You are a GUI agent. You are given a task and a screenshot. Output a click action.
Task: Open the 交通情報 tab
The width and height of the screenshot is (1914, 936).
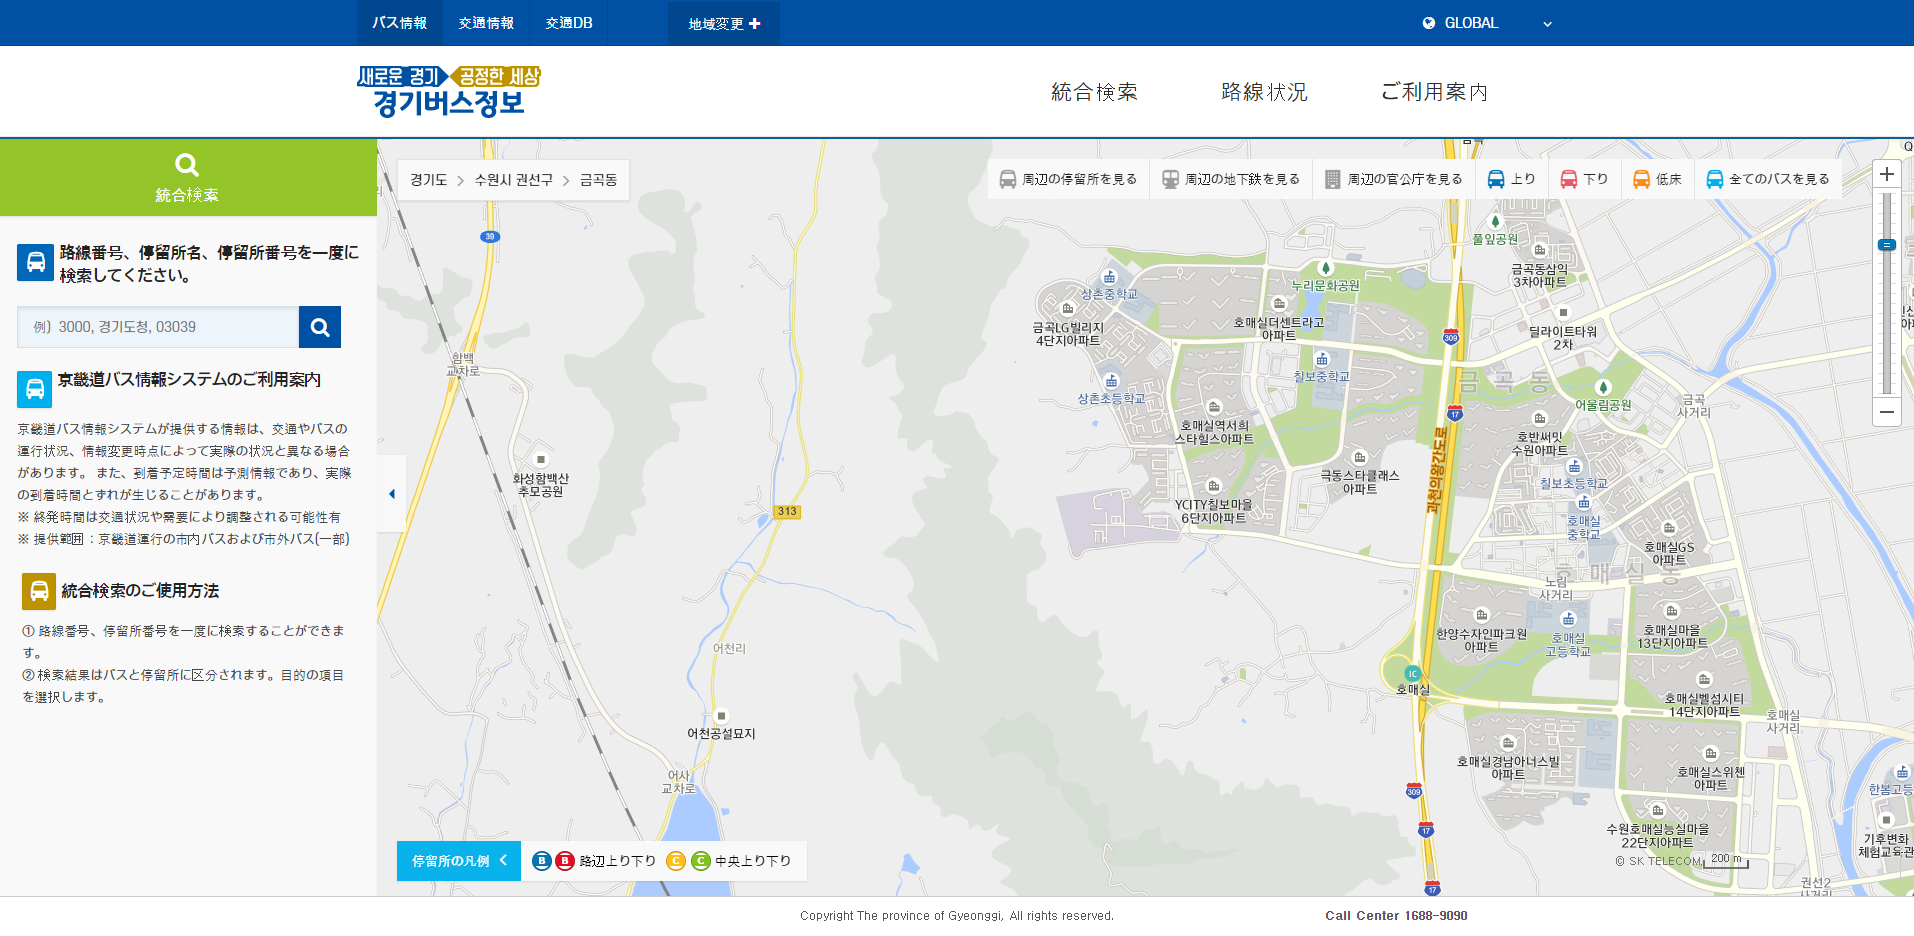pos(486,23)
